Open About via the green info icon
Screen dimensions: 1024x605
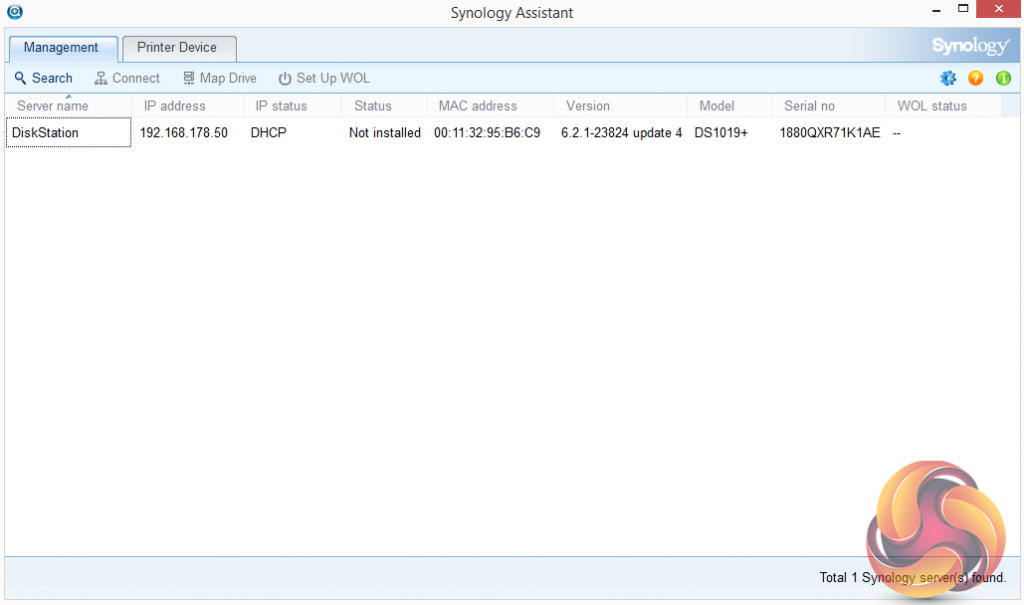(1003, 78)
